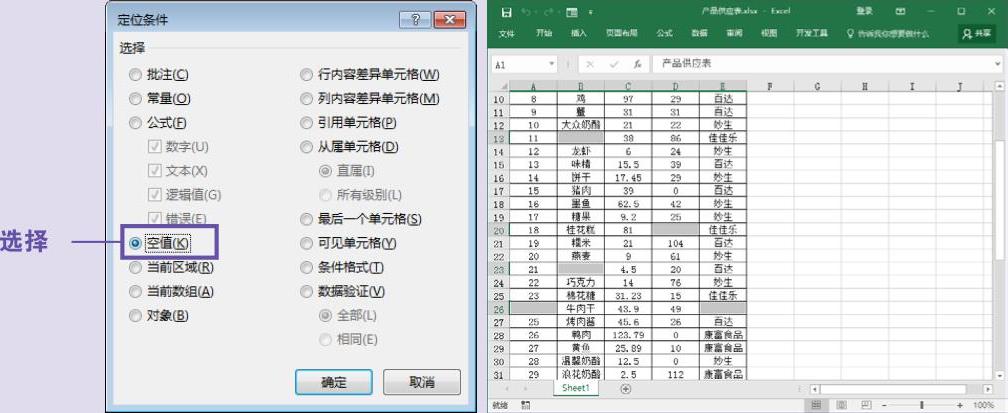
Task: Redo the action in Excel toolbar
Action: [x=549, y=12]
